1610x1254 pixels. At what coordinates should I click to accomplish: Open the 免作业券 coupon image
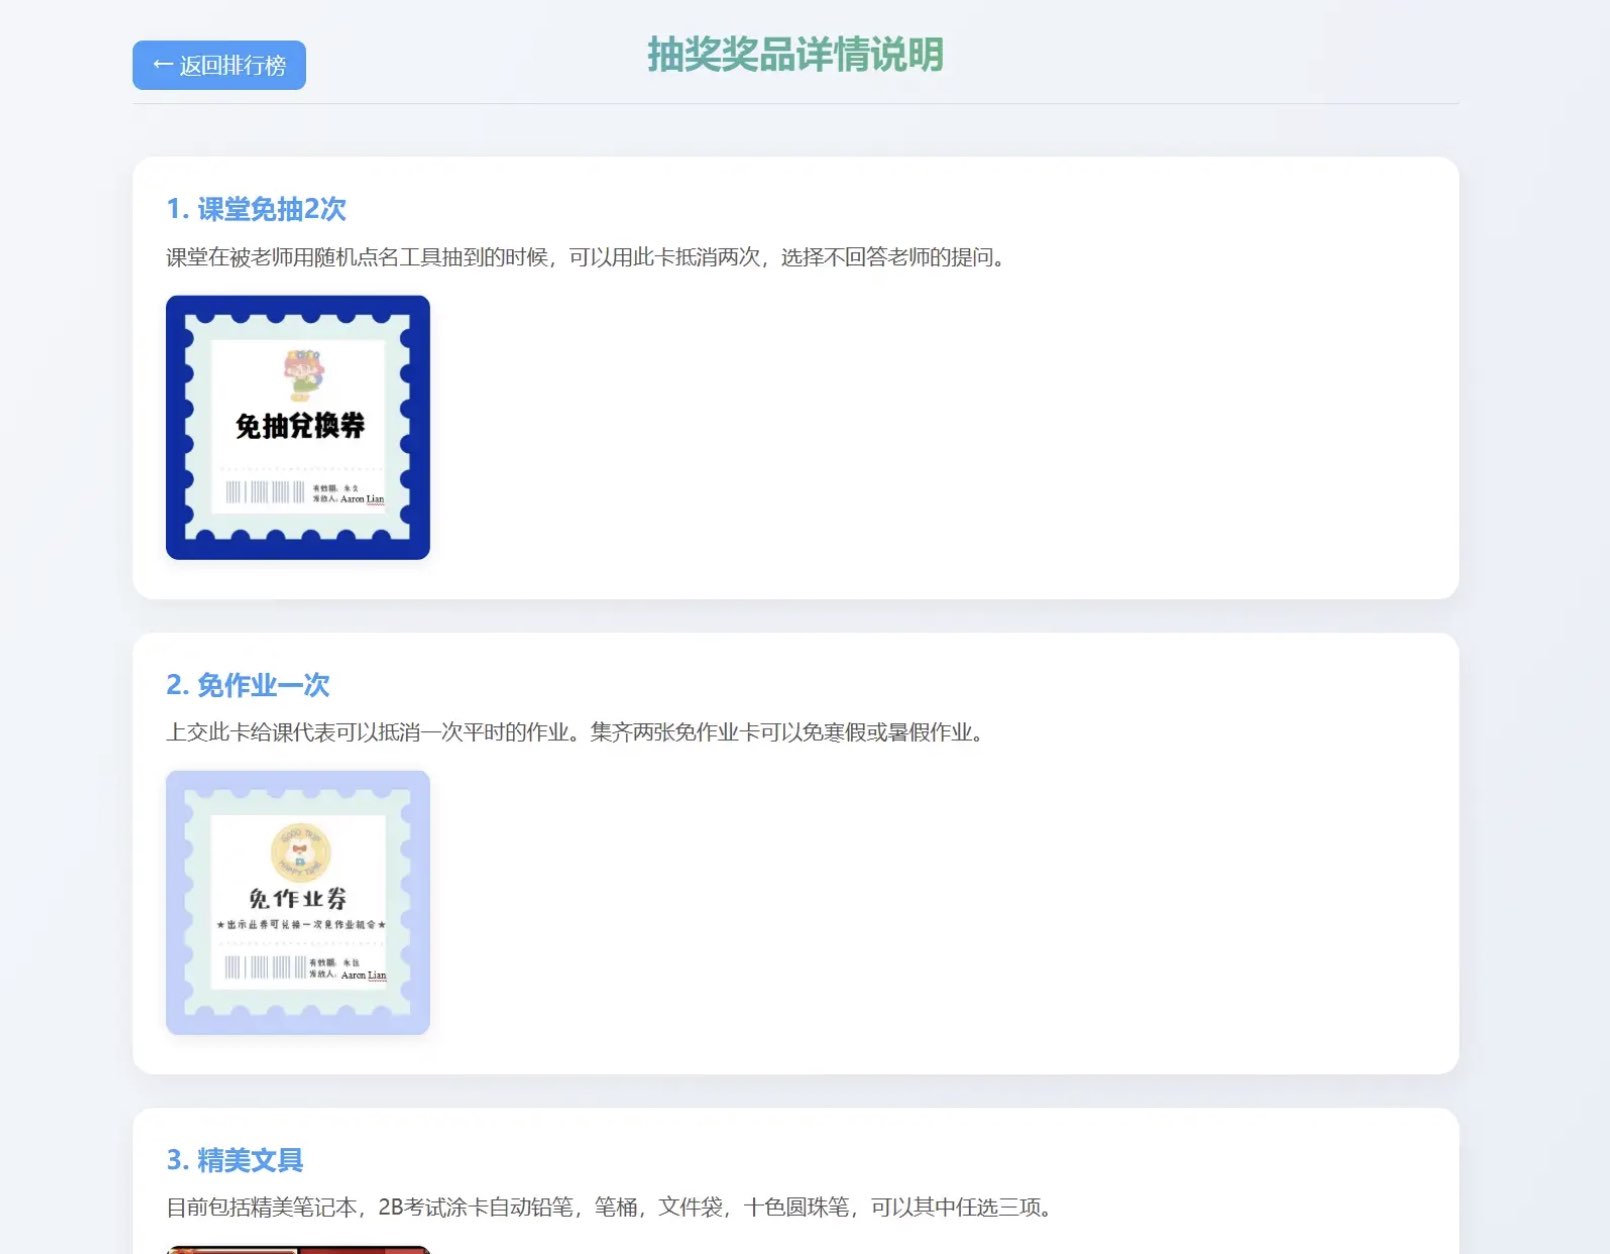298,902
